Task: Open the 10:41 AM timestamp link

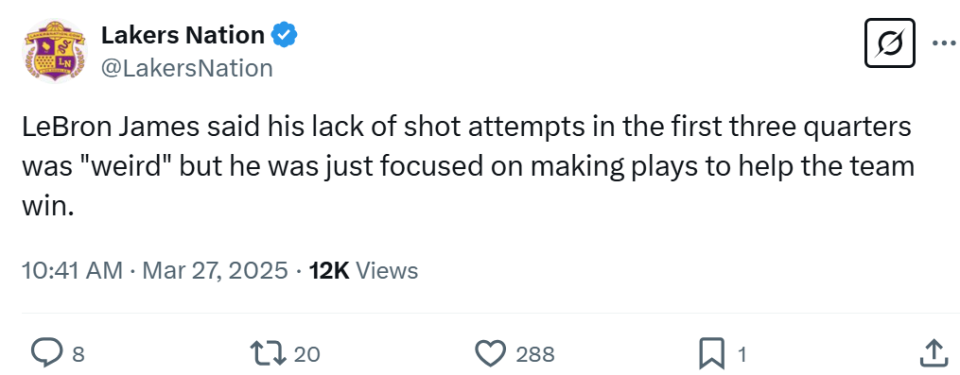Action: (72, 270)
